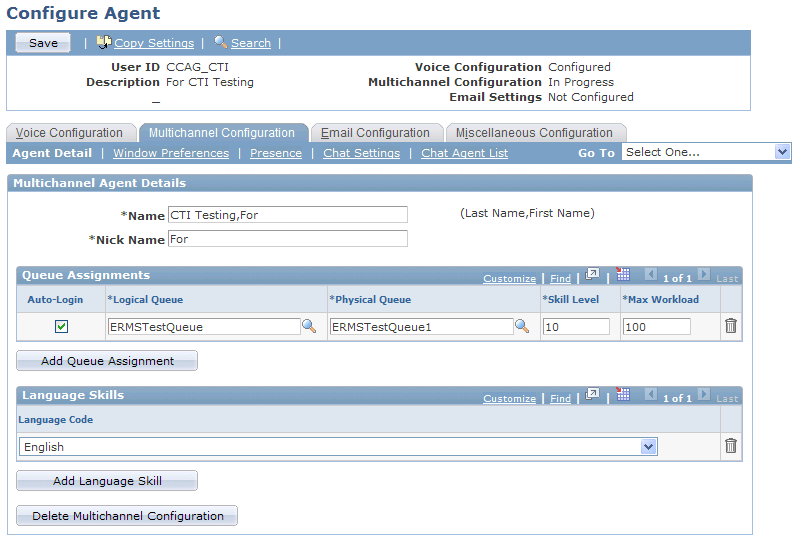View all Language Skills in new window icon
This screenshot has width=802, height=542.
point(592,394)
